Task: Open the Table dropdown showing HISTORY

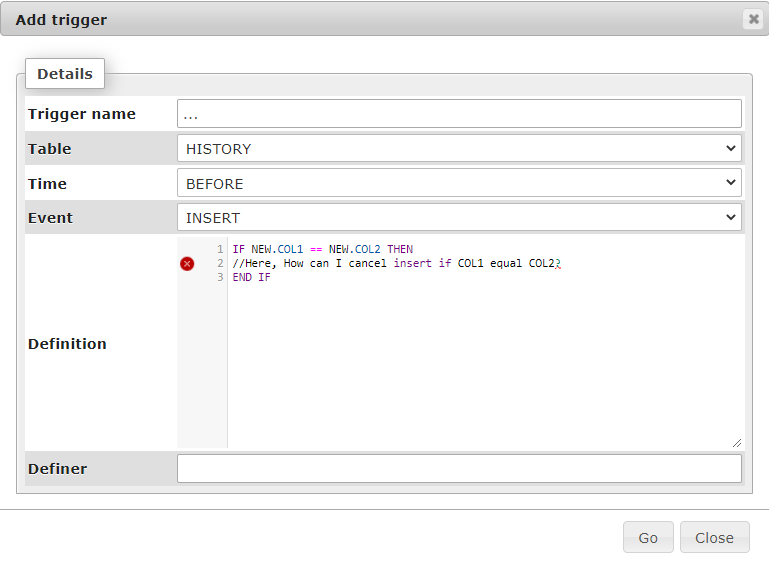Action: [x=459, y=149]
